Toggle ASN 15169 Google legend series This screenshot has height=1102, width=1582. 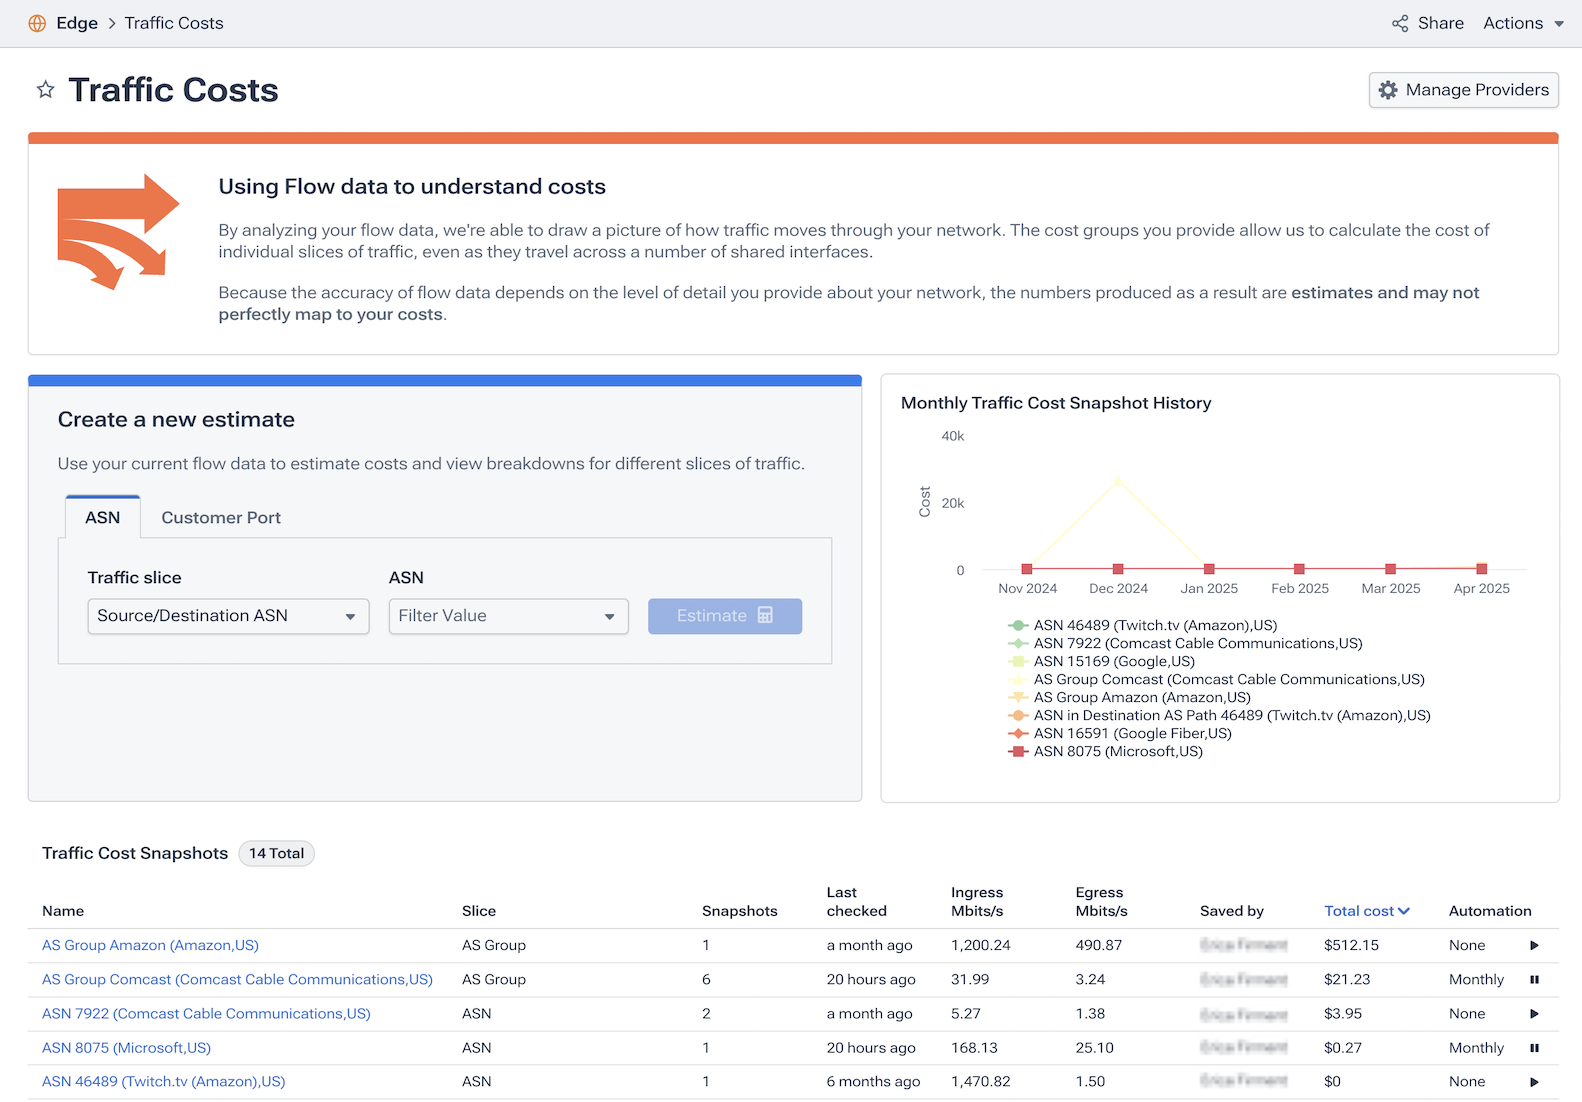coord(1101,661)
